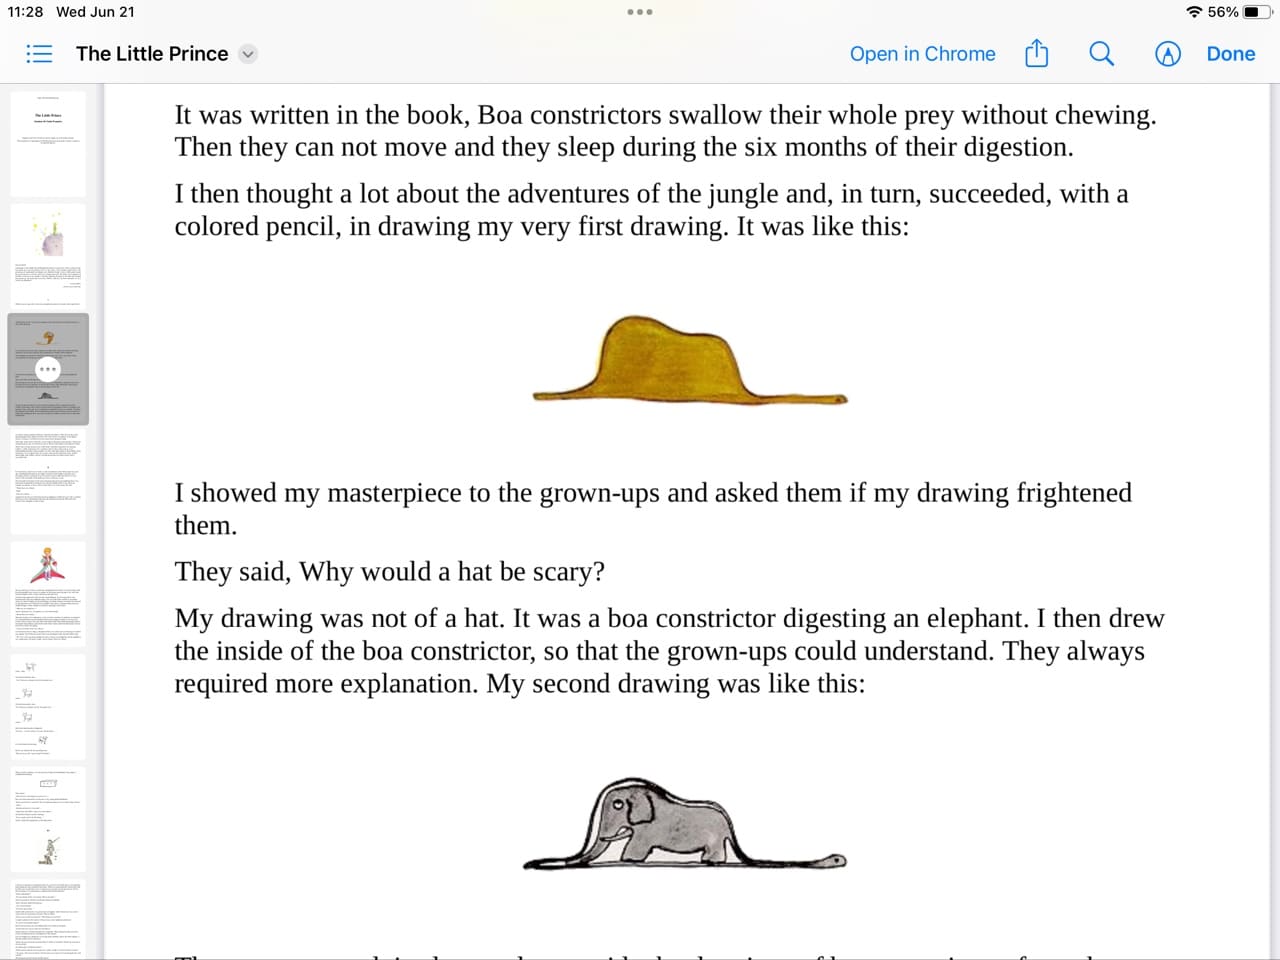Tap the three dots at top center

click(x=640, y=12)
